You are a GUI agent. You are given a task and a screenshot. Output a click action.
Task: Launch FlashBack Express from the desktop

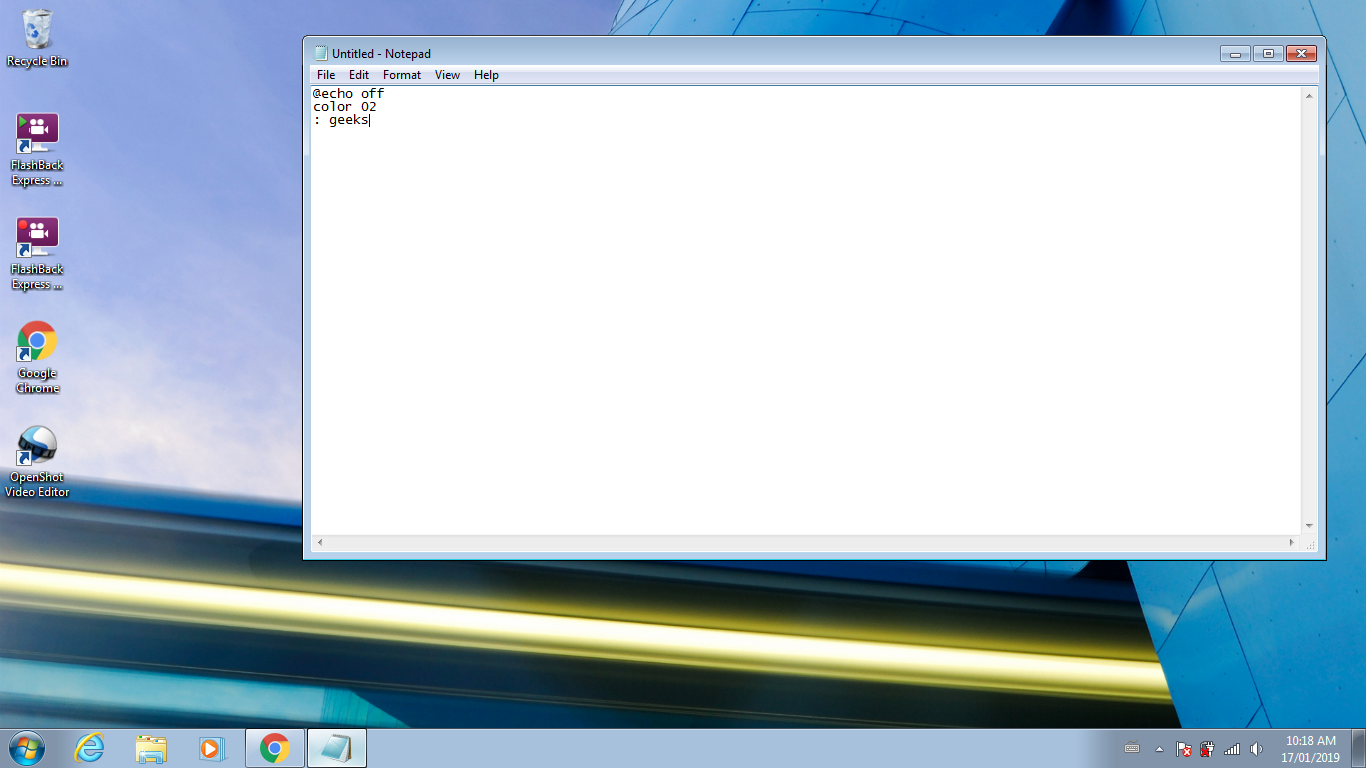coord(37,130)
